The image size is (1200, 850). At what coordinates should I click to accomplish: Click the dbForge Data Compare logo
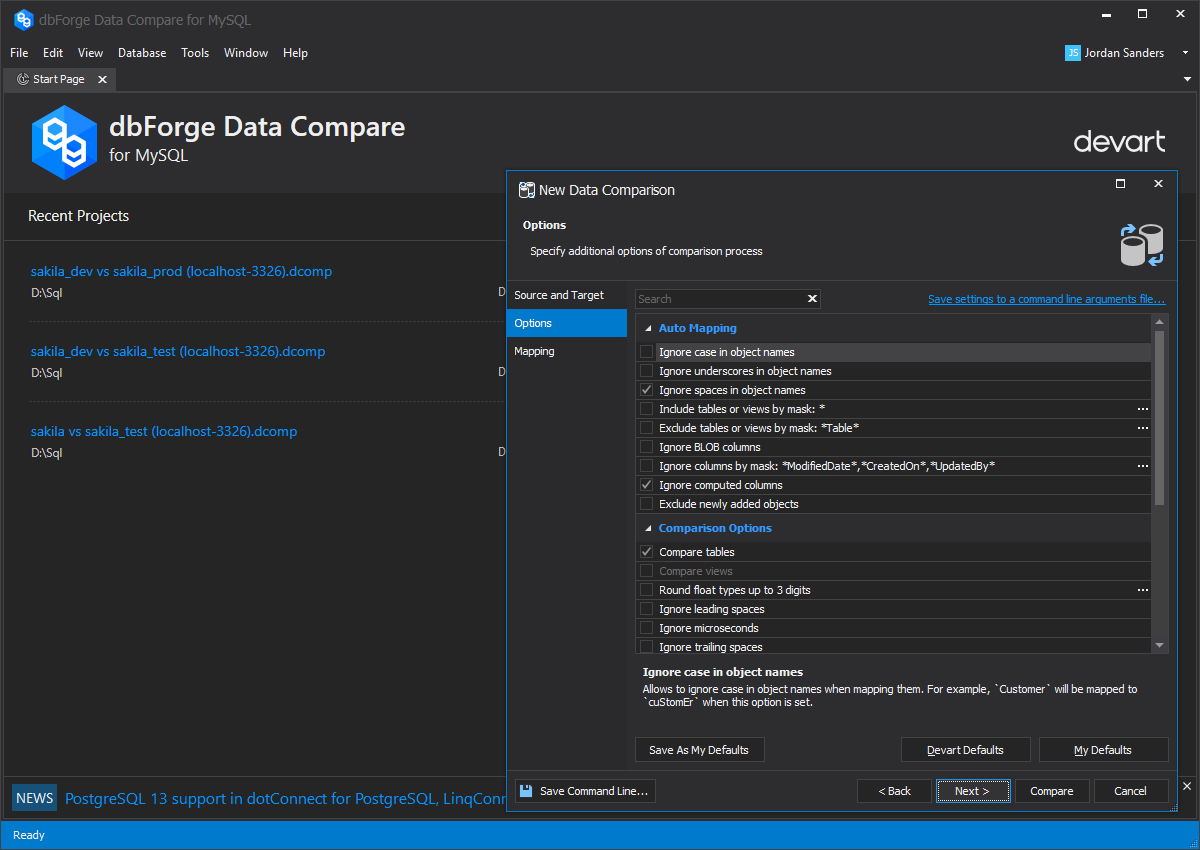[64, 141]
